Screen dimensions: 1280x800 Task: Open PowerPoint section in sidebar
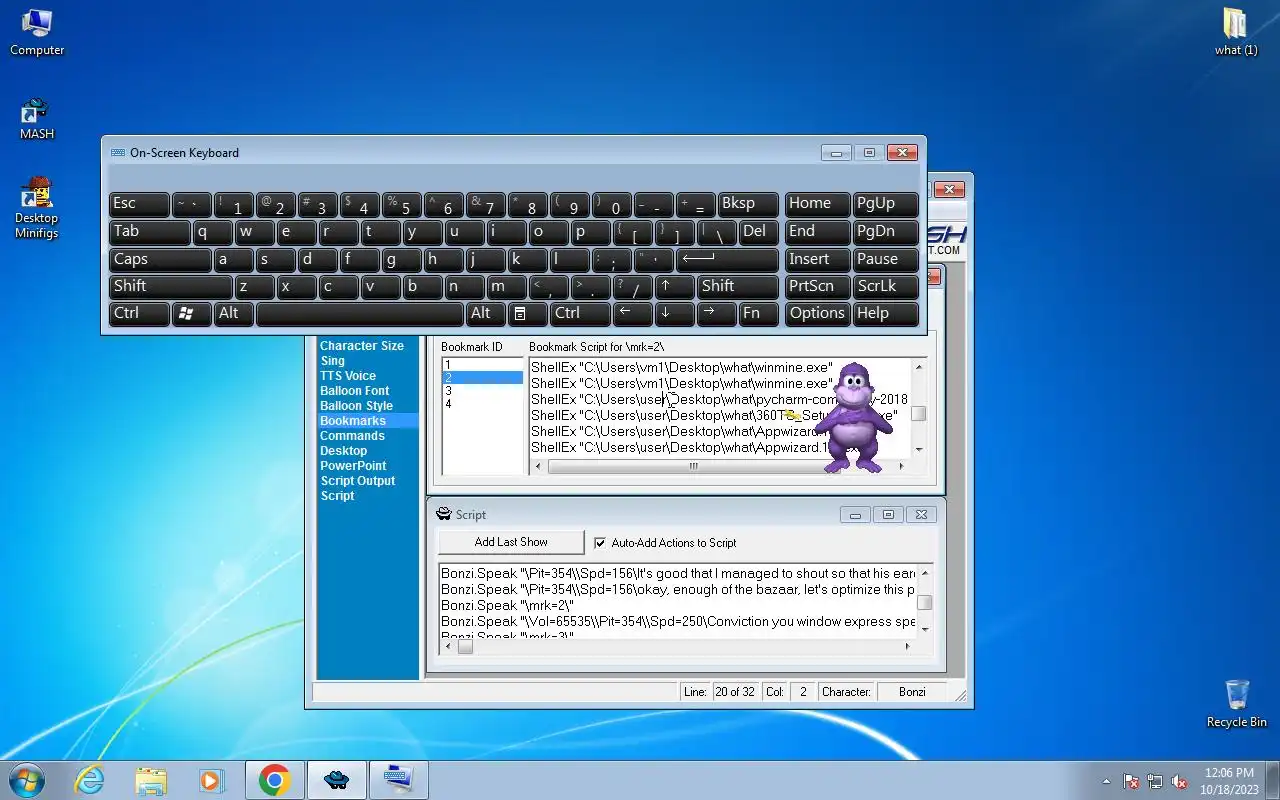[x=353, y=466]
